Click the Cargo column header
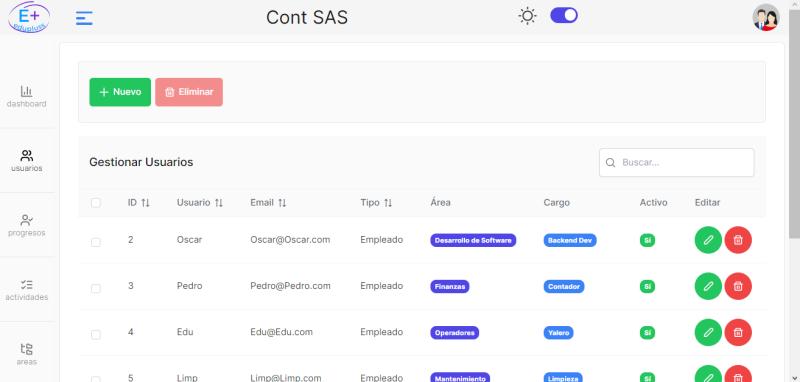This screenshot has width=800, height=382. click(556, 202)
